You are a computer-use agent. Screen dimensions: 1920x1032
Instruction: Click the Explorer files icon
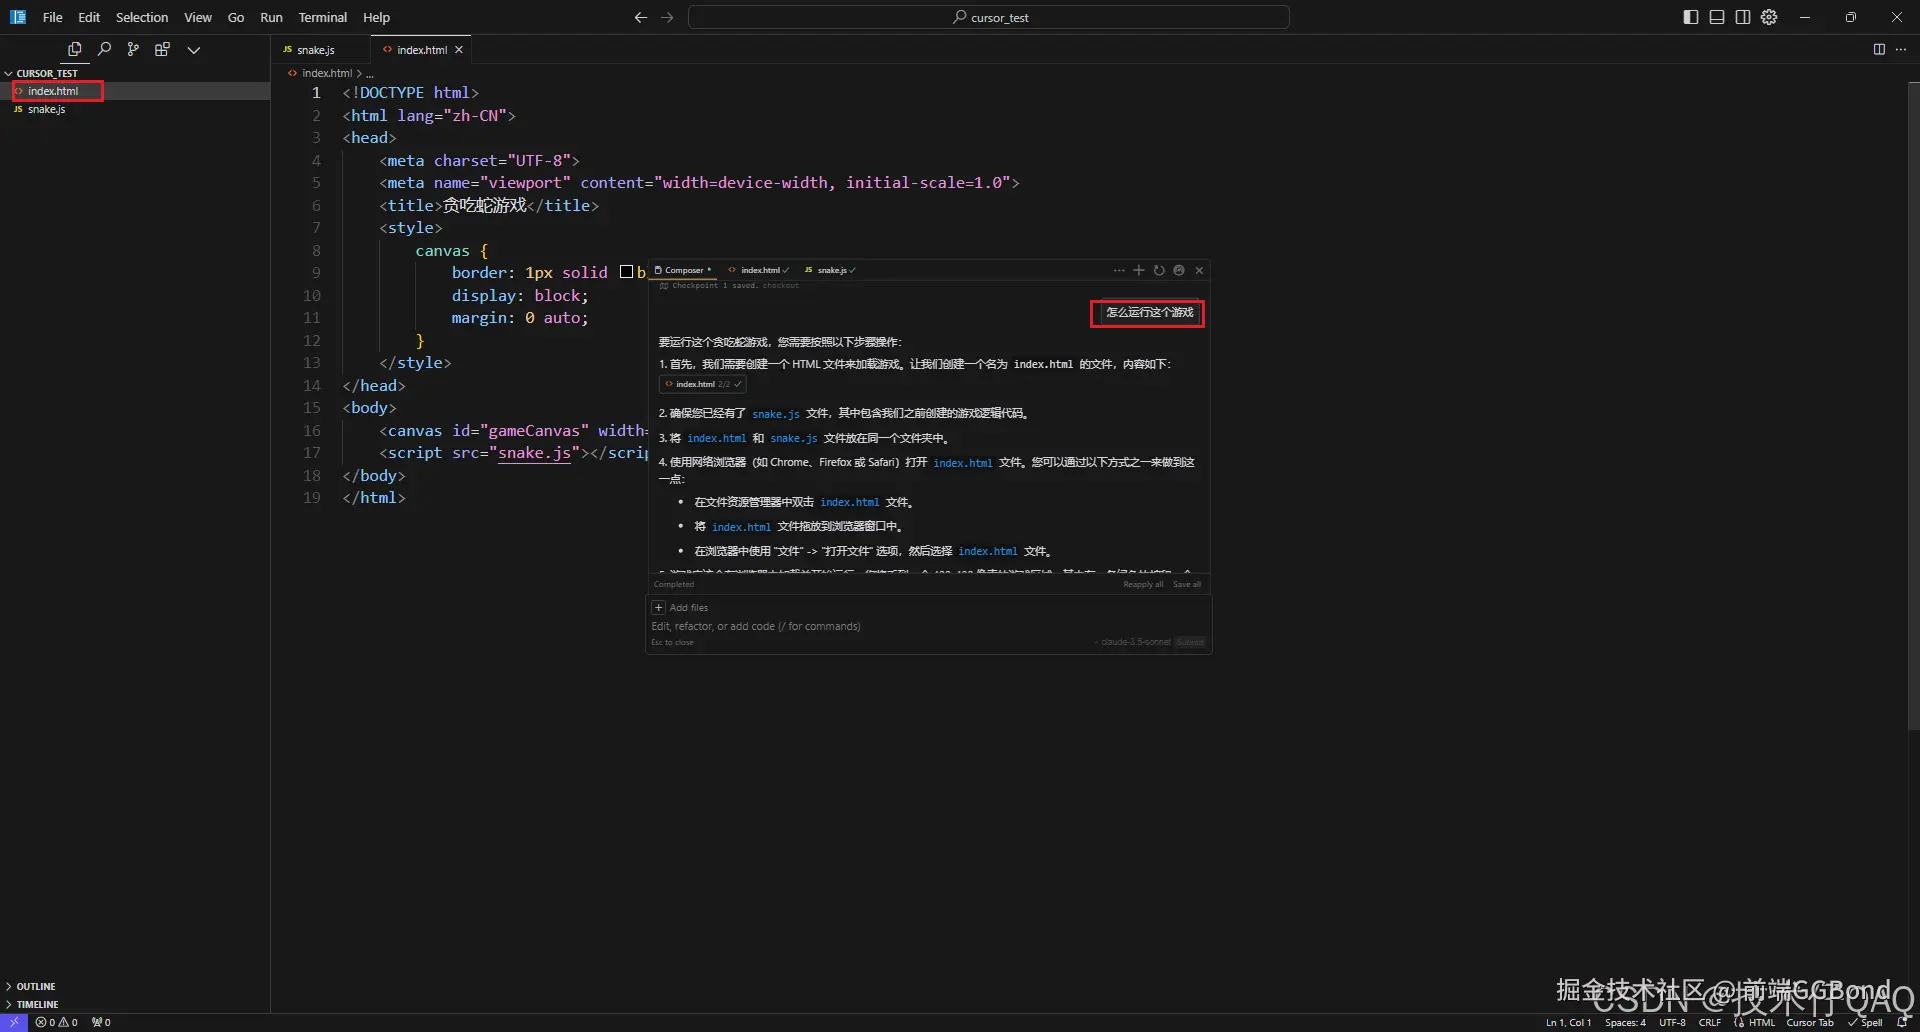click(75, 49)
